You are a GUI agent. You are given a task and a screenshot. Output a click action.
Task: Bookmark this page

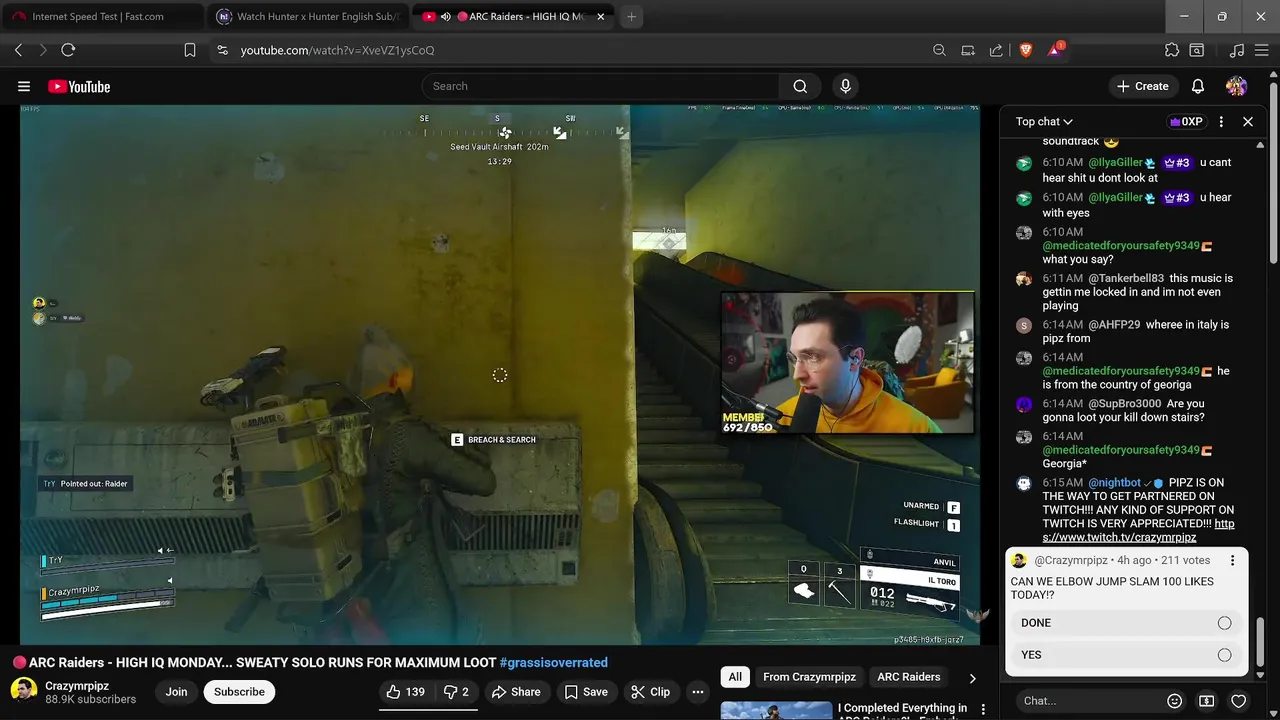pos(190,50)
